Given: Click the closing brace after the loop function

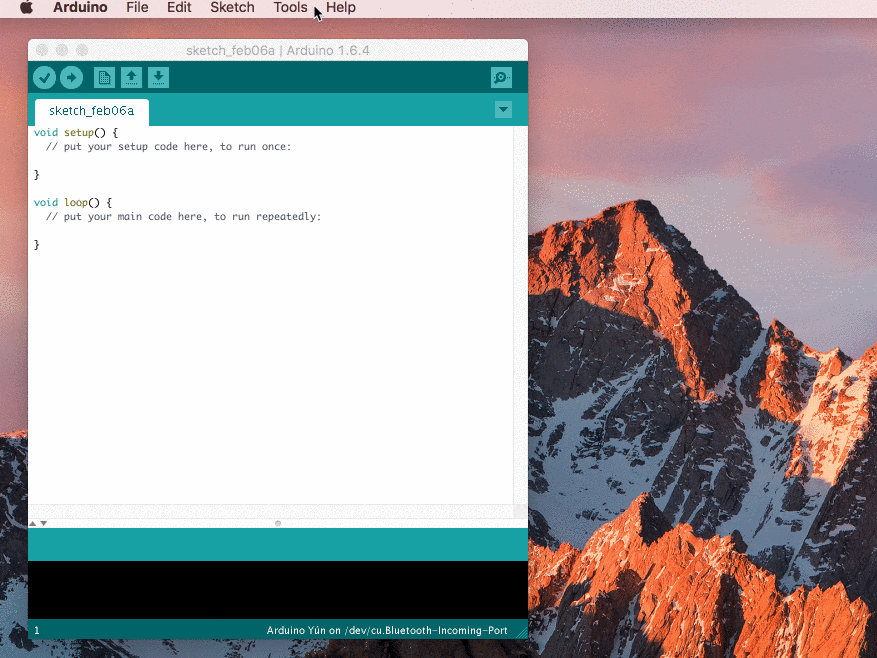Looking at the screenshot, I should pyautogui.click(x=37, y=245).
